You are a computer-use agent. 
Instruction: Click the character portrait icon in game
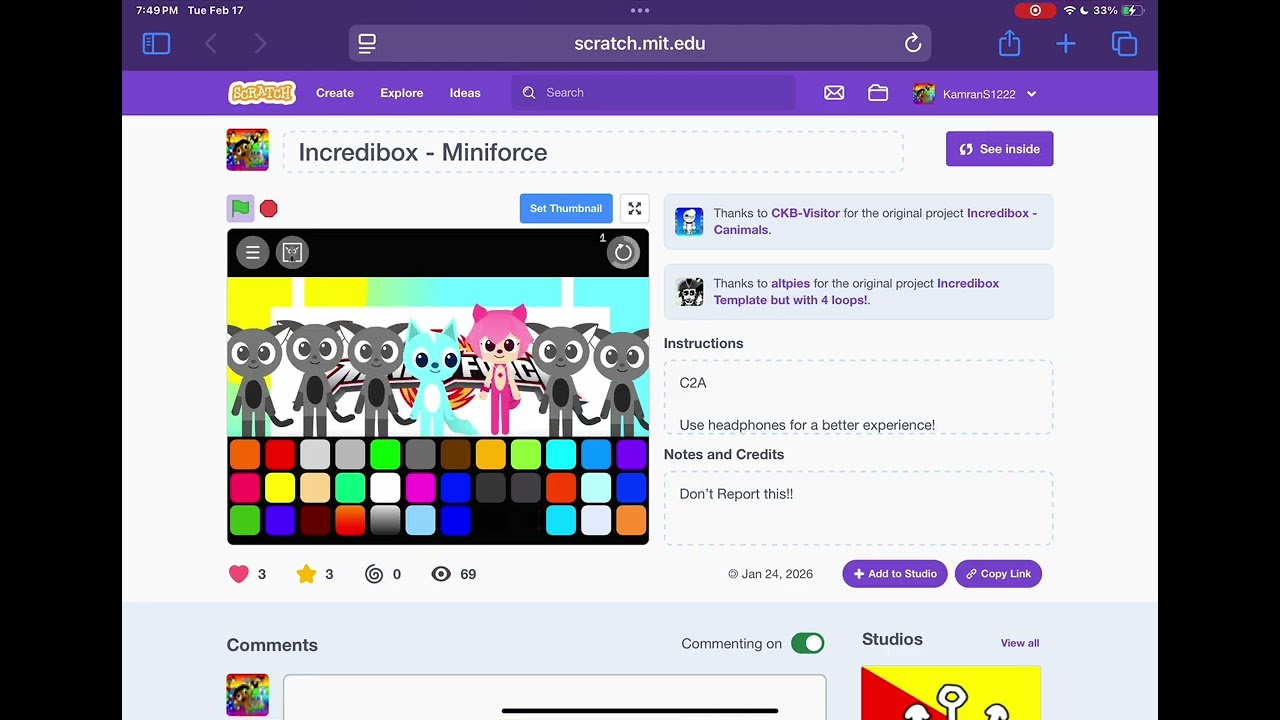[x=292, y=252]
